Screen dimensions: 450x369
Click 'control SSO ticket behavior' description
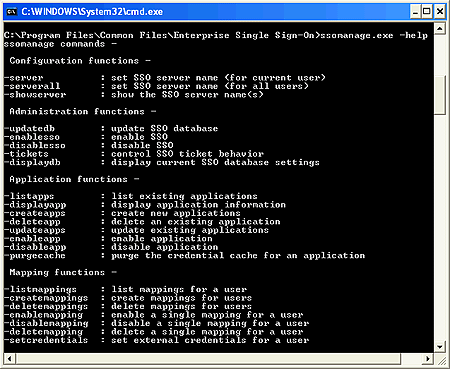(187, 154)
